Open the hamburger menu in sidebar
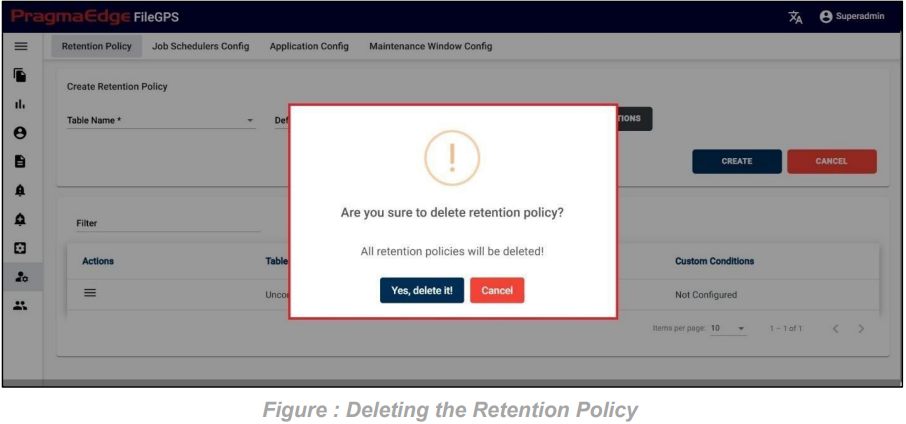The height and width of the screenshot is (424, 906). coord(21,46)
